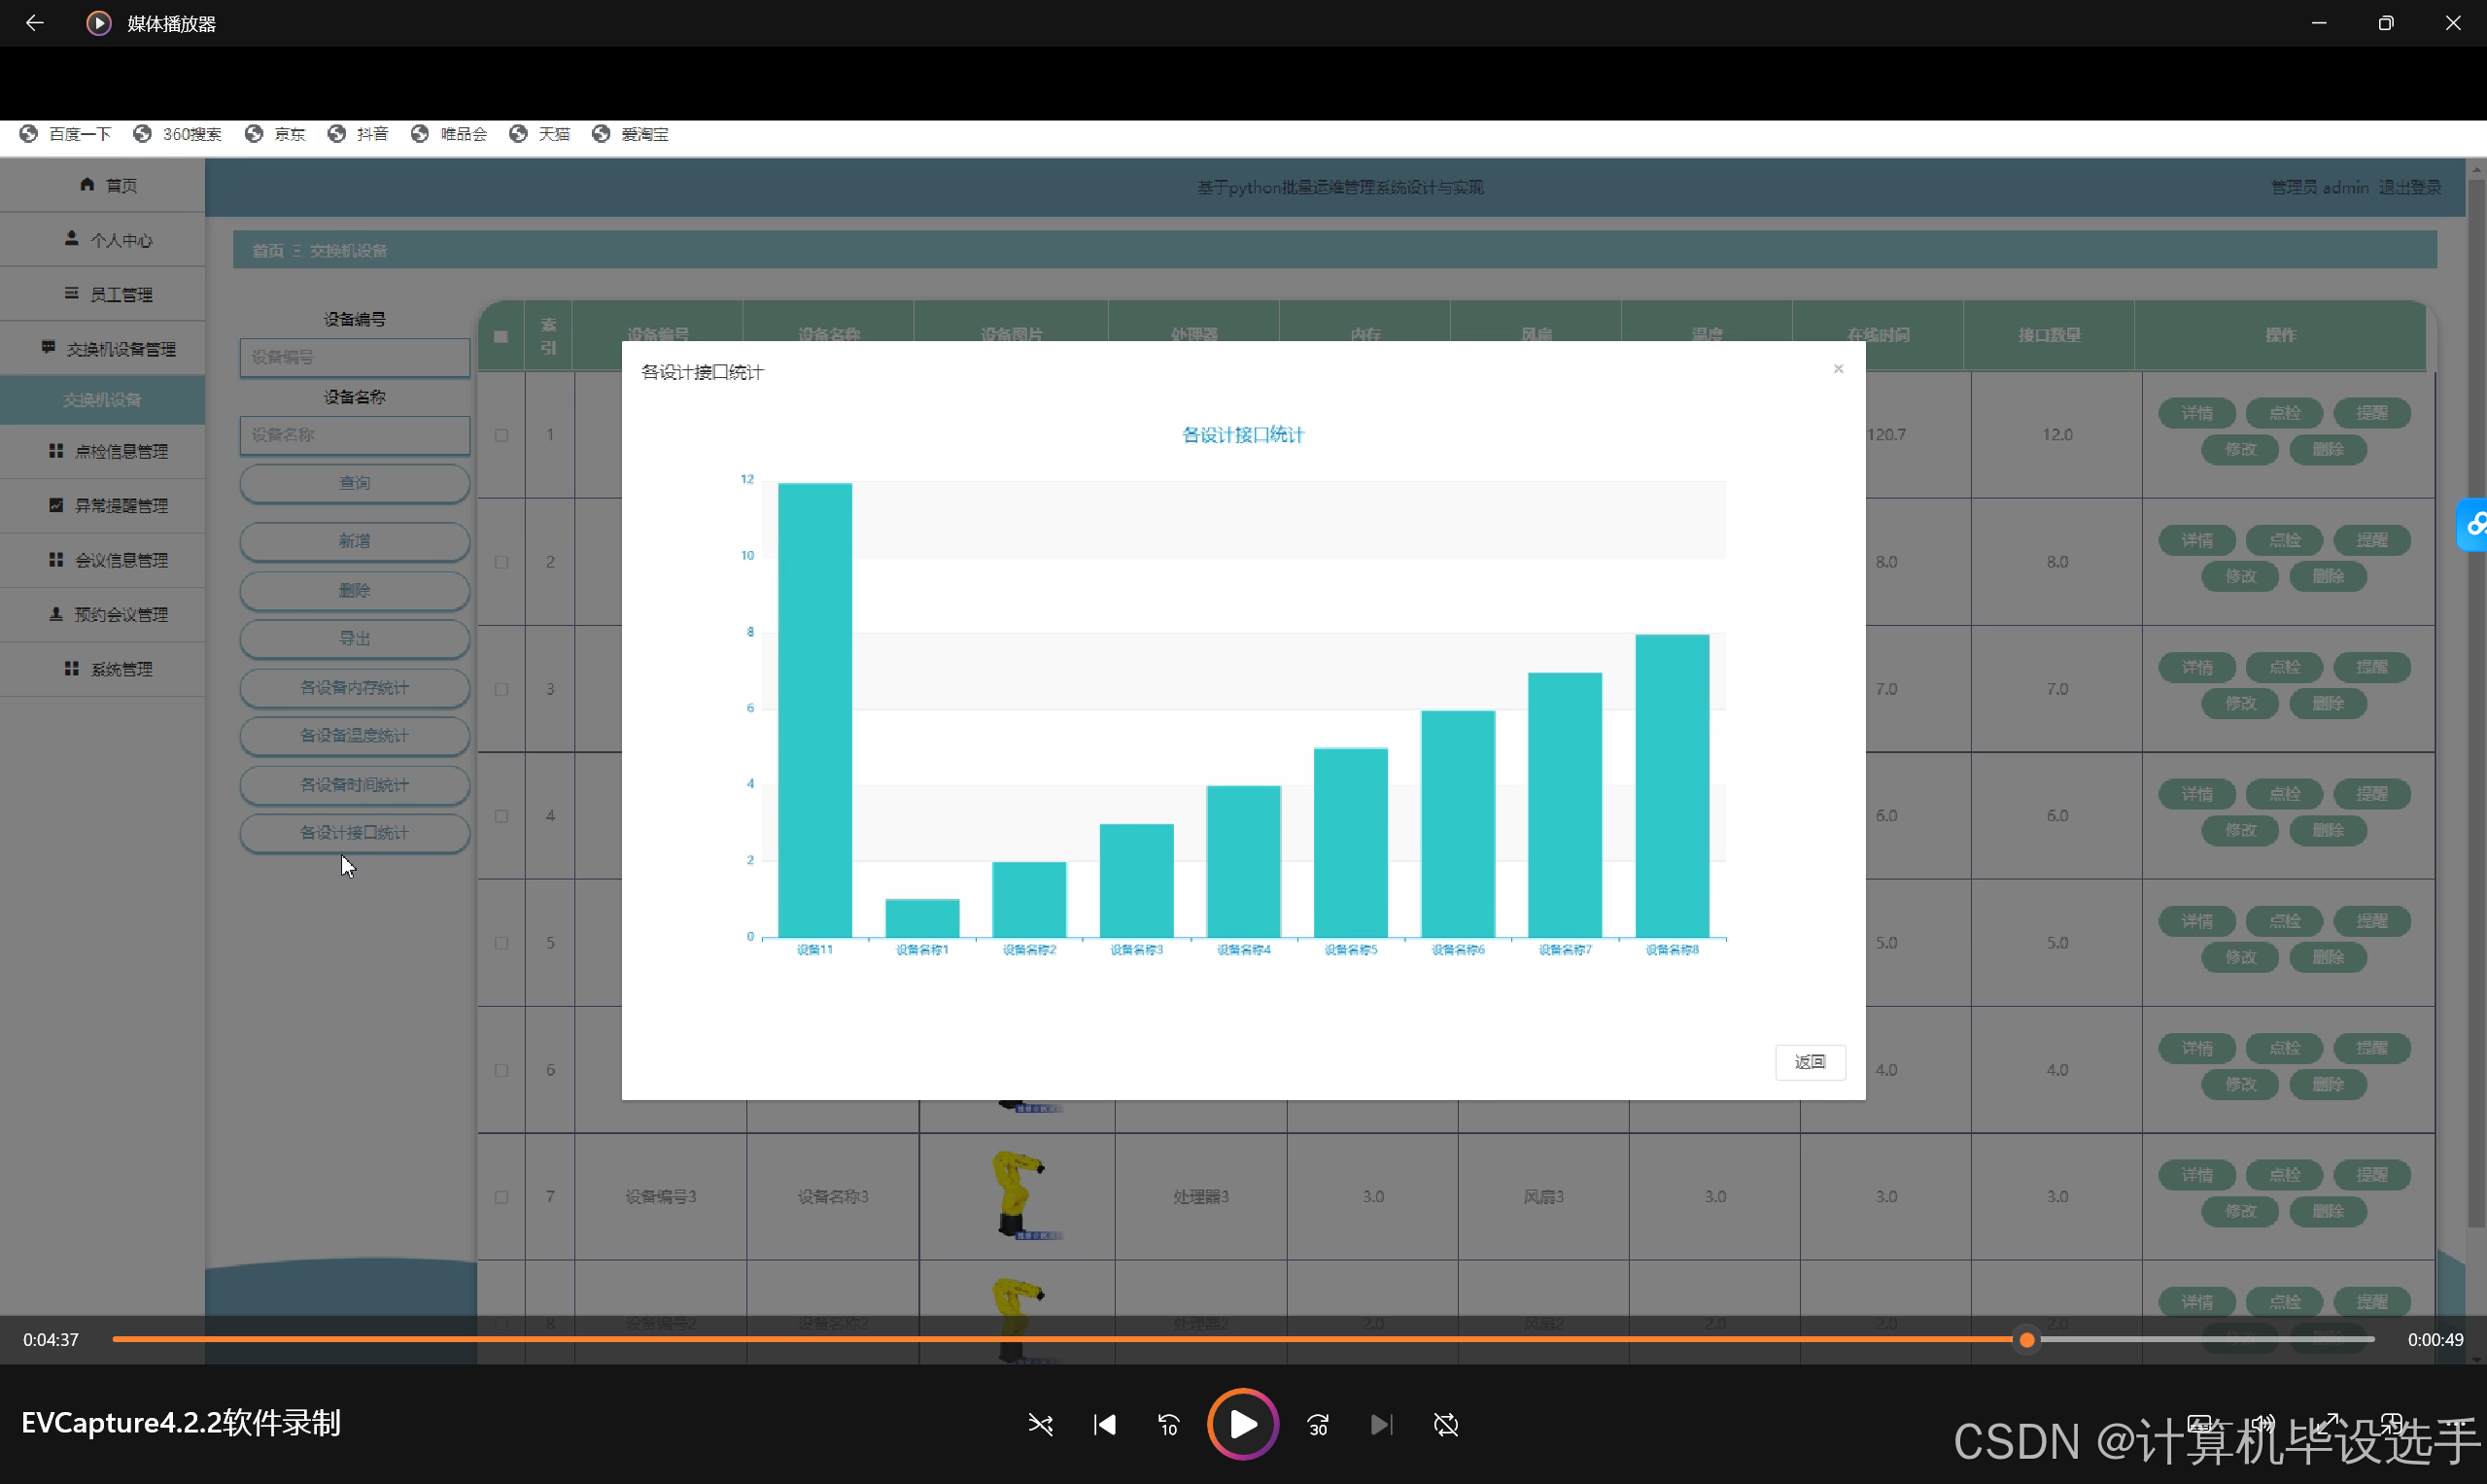
Task: Go to the previous track
Action: point(1104,1424)
